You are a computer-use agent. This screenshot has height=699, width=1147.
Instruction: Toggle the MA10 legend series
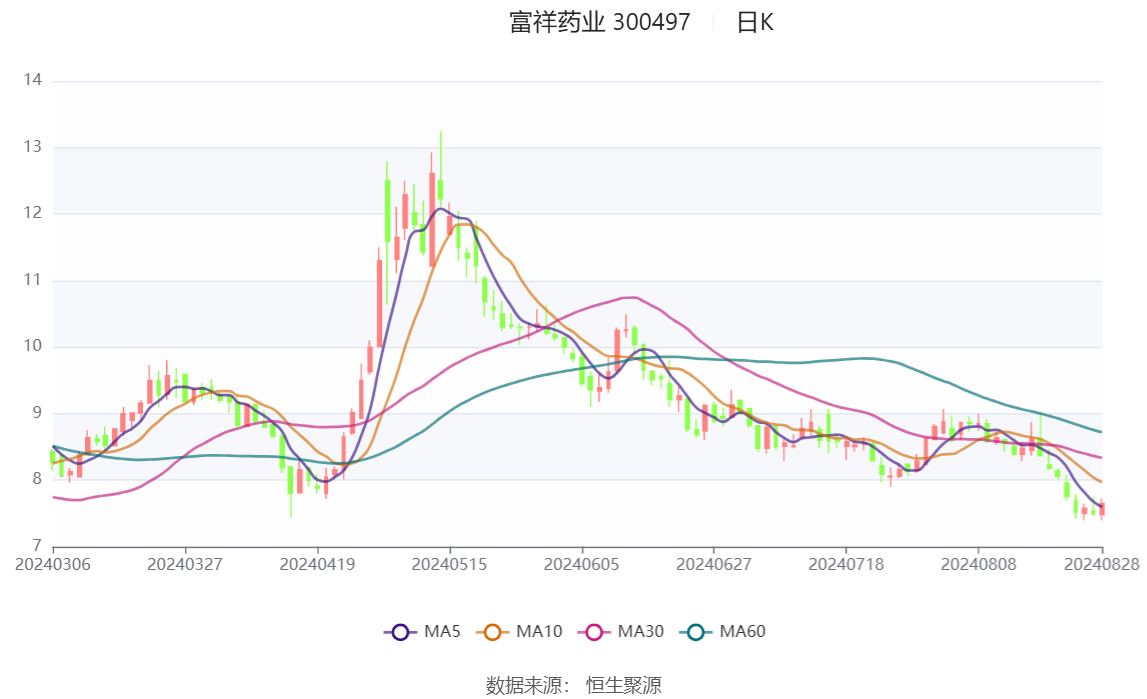(519, 632)
